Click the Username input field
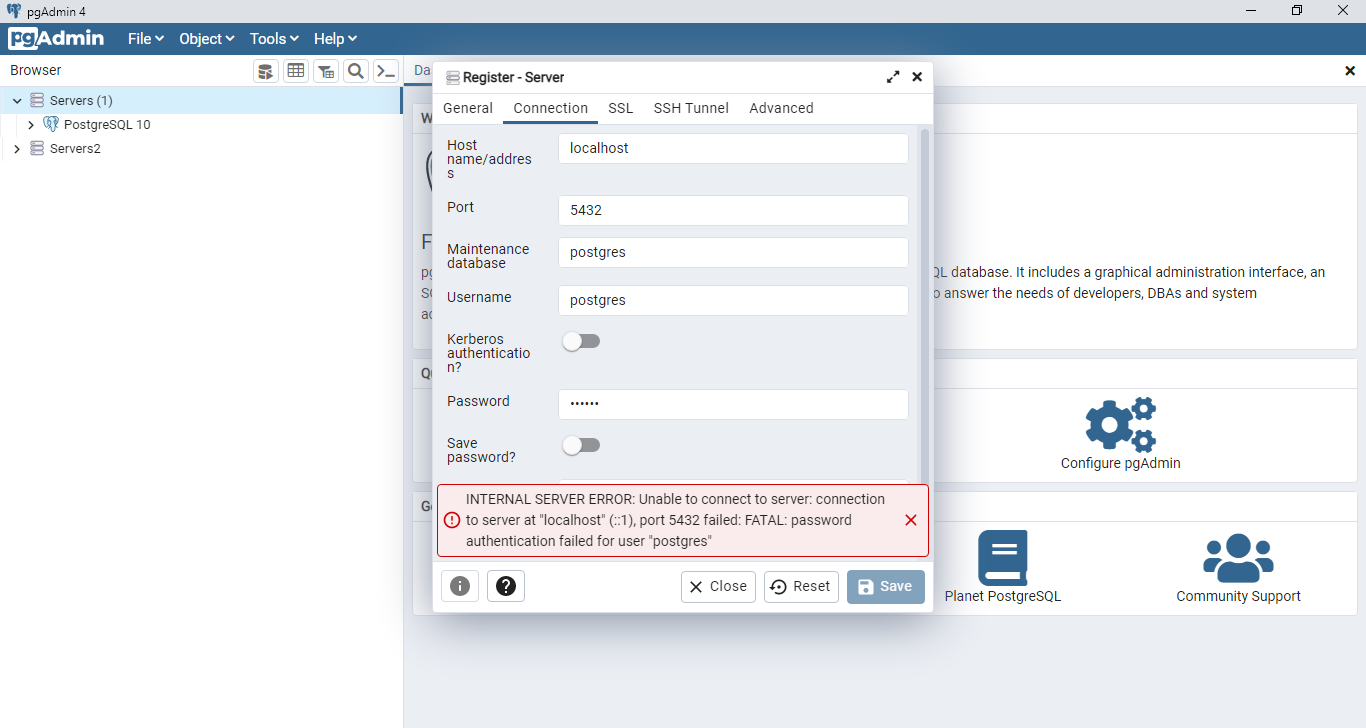 click(x=733, y=300)
